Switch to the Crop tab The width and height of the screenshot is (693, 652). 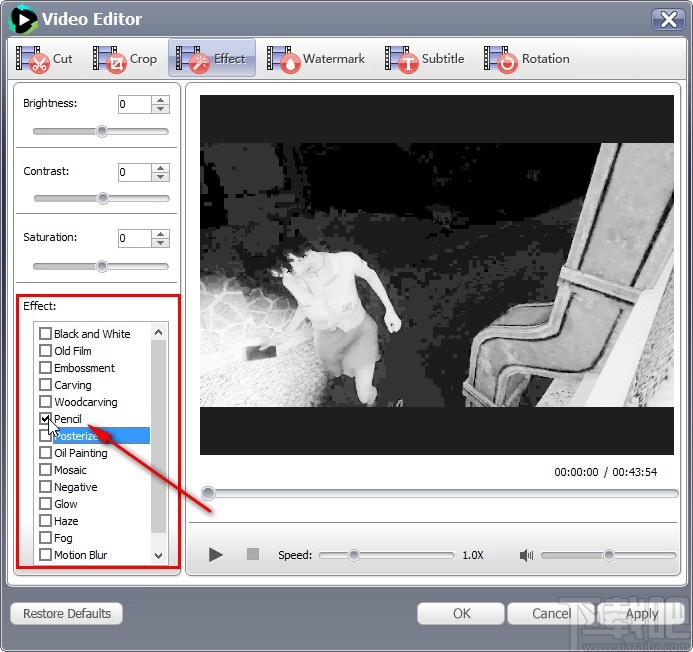point(125,59)
